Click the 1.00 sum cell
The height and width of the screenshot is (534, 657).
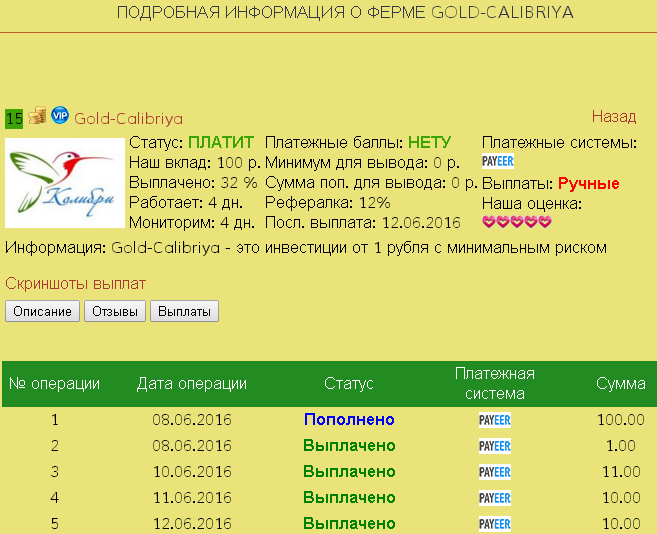pos(621,446)
